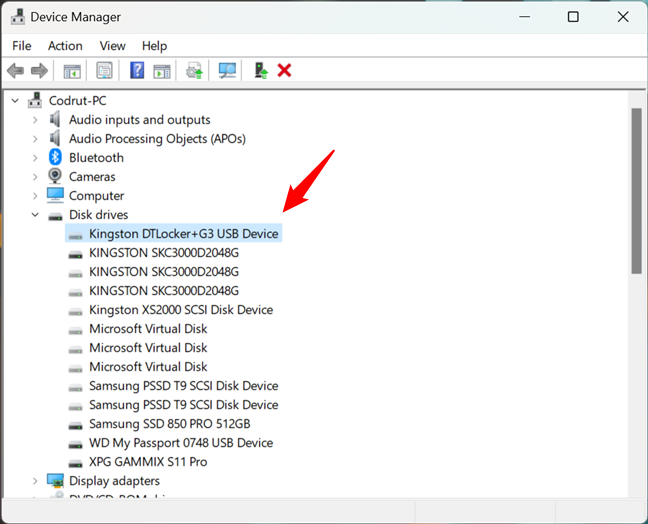The width and height of the screenshot is (648, 524).
Task: Select the Cameras label
Action: 92,176
